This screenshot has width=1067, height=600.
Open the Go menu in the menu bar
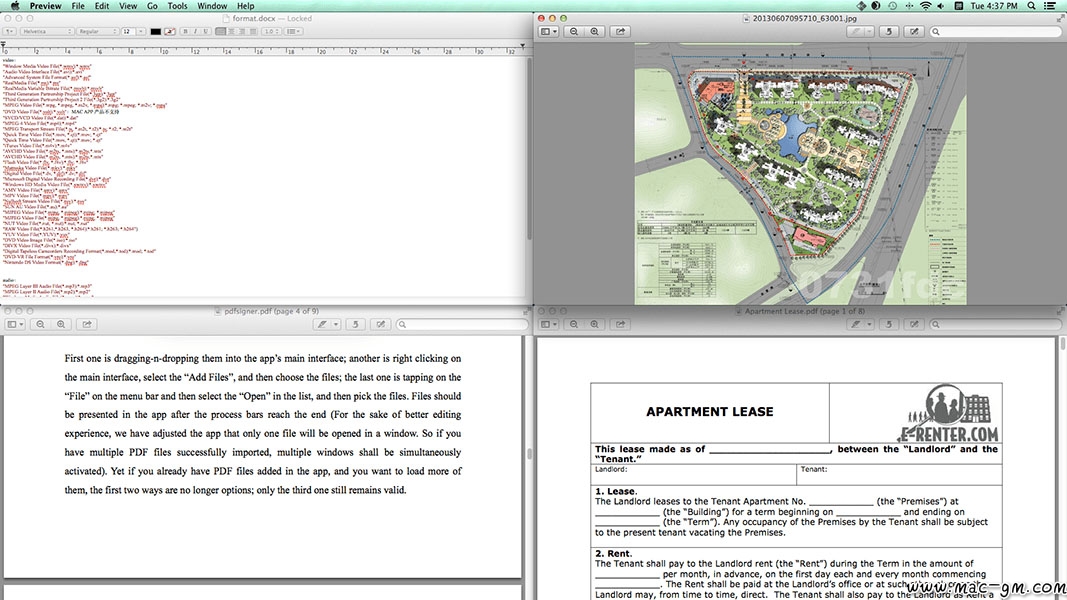[x=152, y=6]
